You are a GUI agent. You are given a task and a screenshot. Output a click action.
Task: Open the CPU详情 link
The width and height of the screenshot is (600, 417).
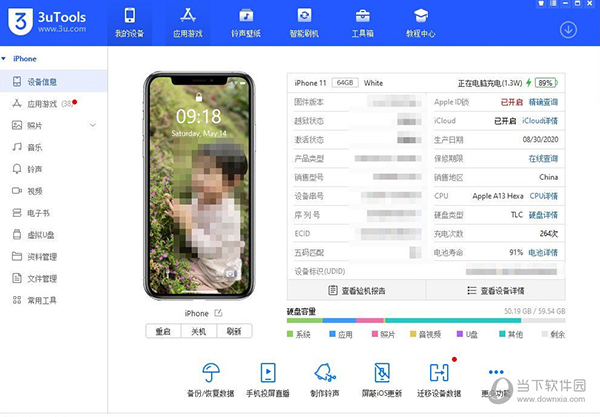[544, 196]
